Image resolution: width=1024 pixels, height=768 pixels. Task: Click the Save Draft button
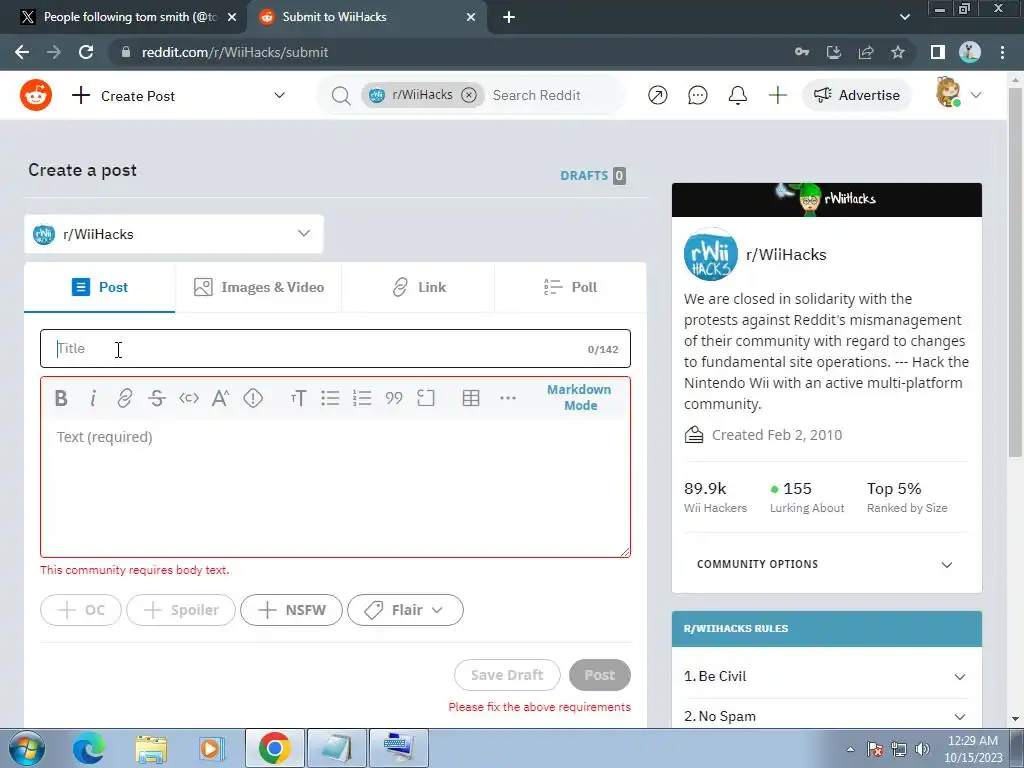point(507,675)
